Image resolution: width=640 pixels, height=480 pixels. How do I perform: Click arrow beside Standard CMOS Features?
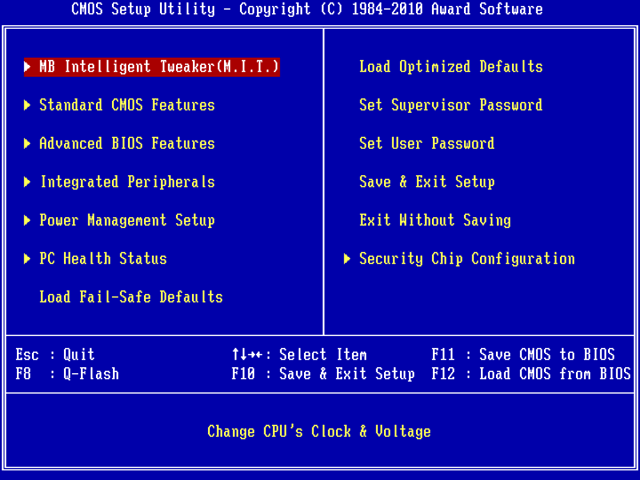coord(27,105)
